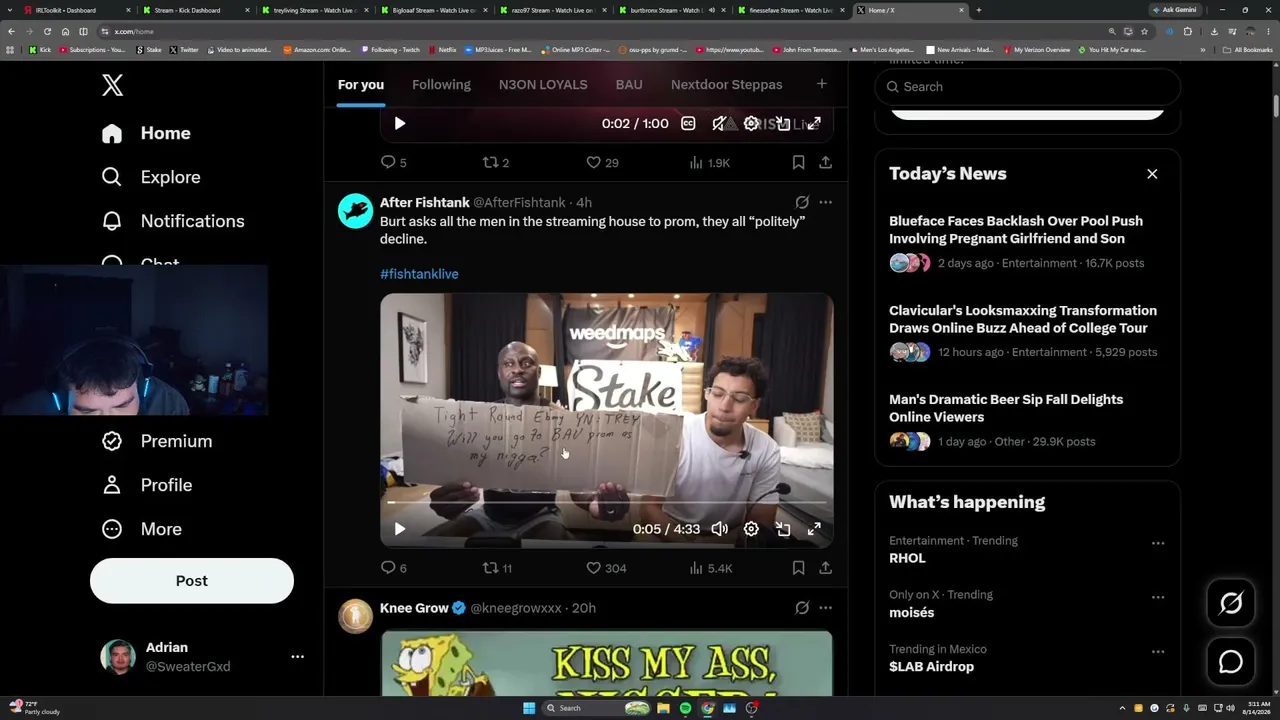This screenshot has width=1280, height=720.
Task: Open Grok on Knee Grow post
Action: coord(802,608)
